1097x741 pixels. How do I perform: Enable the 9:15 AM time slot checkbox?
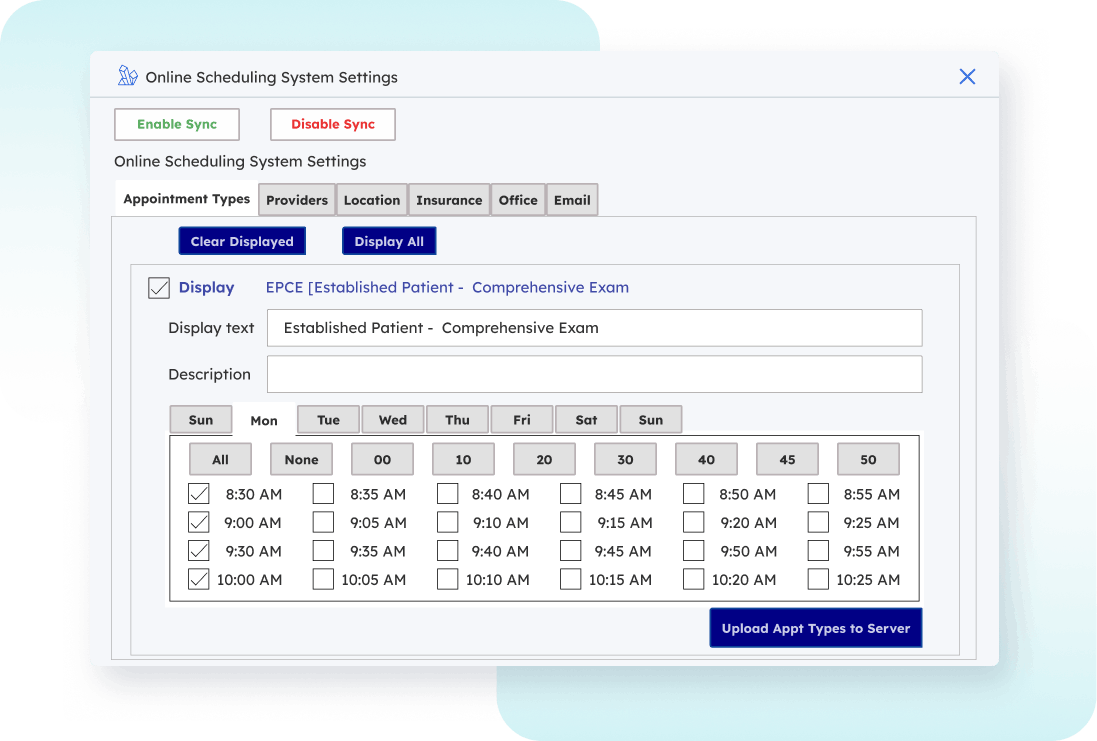tap(571, 522)
